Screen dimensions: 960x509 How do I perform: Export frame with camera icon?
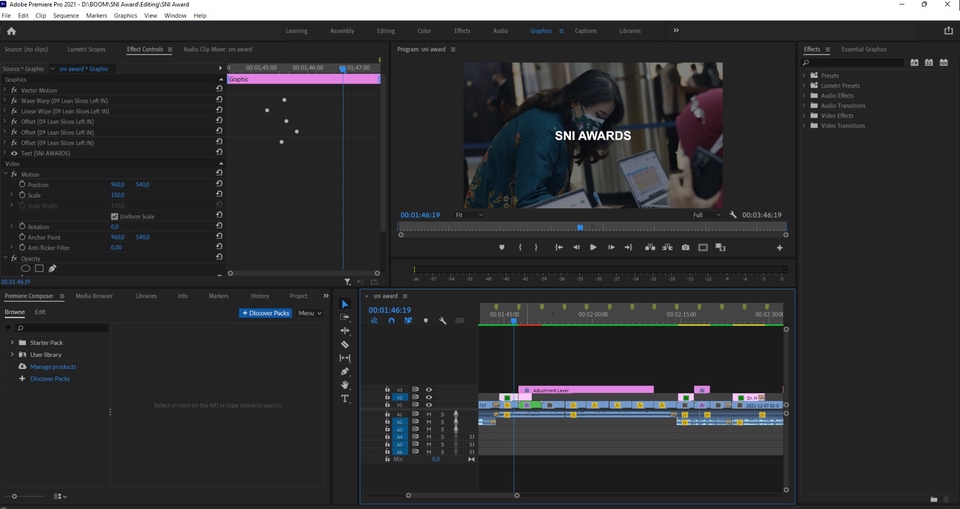point(685,247)
